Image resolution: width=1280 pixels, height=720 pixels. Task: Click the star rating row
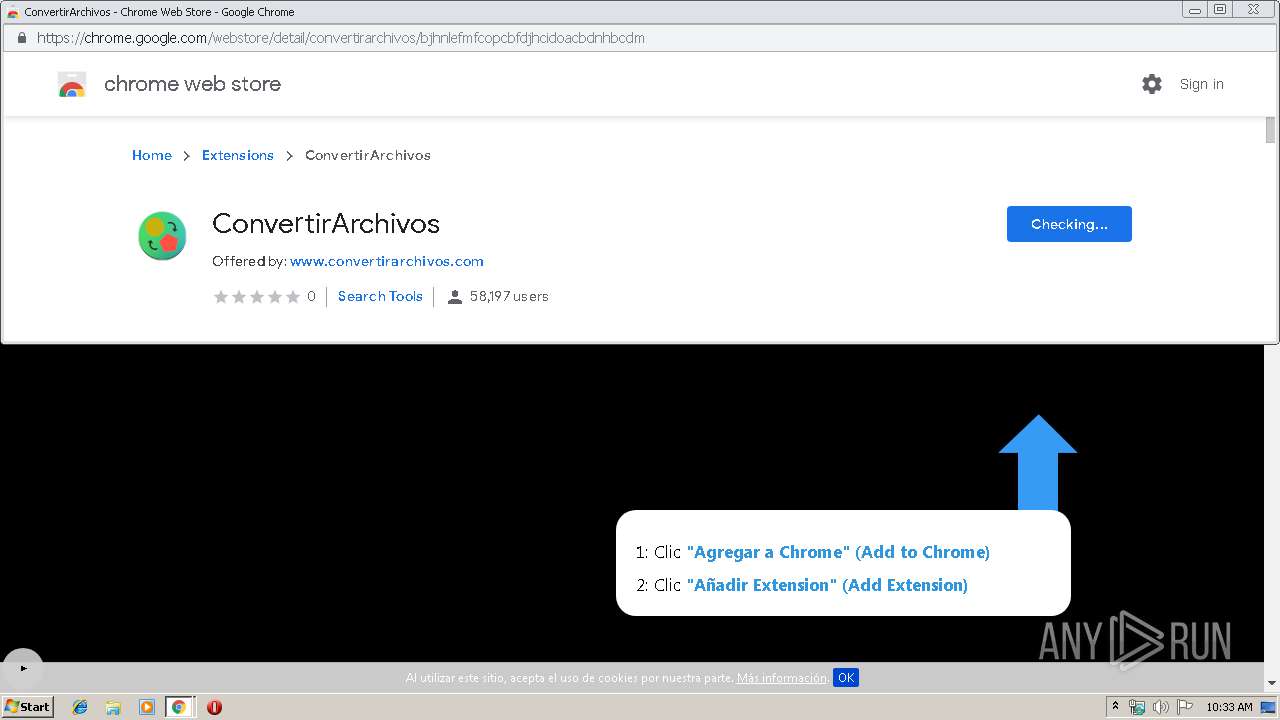tap(257, 297)
